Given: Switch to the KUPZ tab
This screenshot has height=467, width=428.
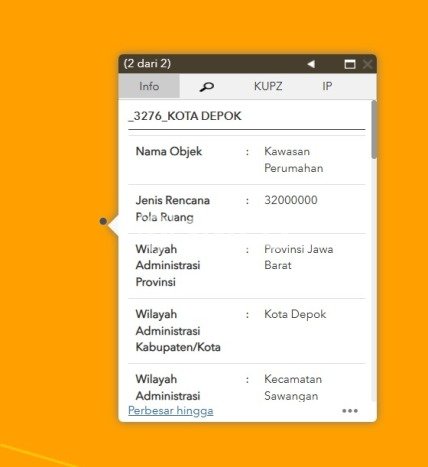Looking at the screenshot, I should [268, 86].
